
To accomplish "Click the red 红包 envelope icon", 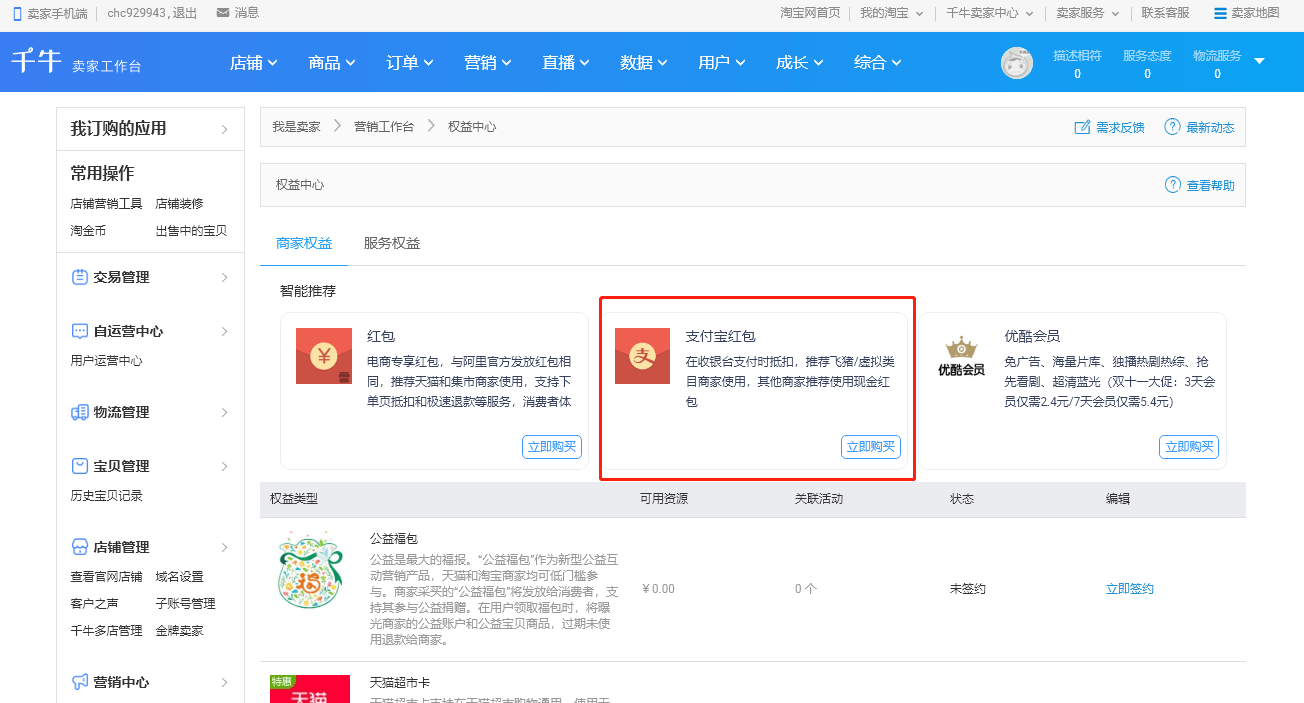I will 324,356.
